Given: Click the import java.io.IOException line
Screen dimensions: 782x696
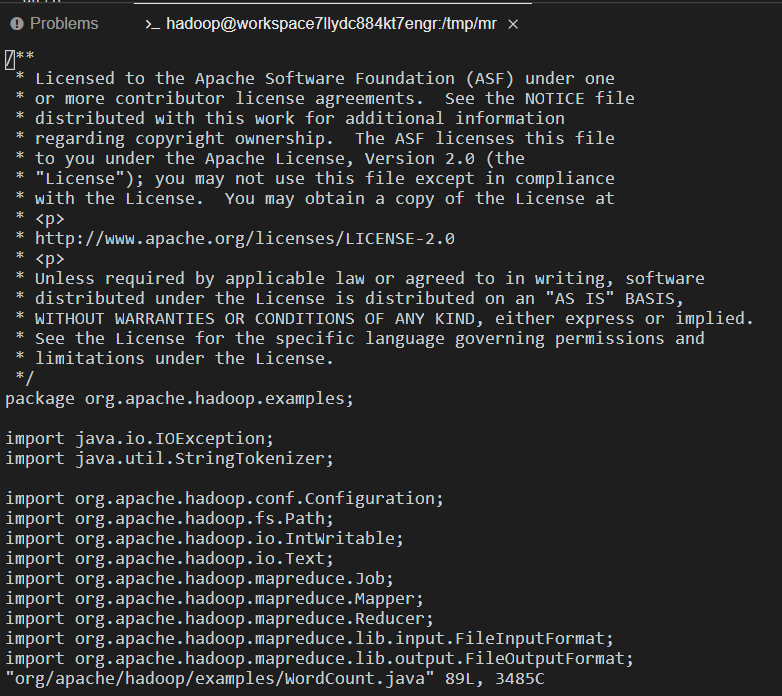Looking at the screenshot, I should [140, 439].
